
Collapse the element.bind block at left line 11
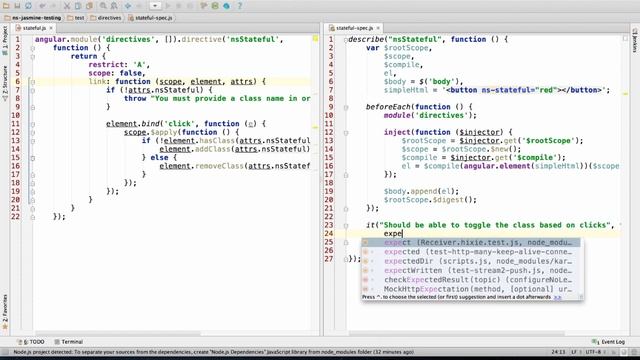tap(33, 124)
